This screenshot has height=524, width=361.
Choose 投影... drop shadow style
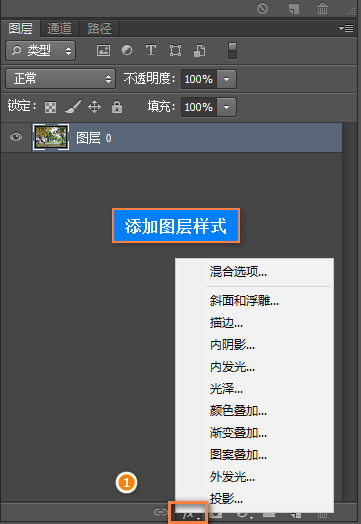coord(254,499)
